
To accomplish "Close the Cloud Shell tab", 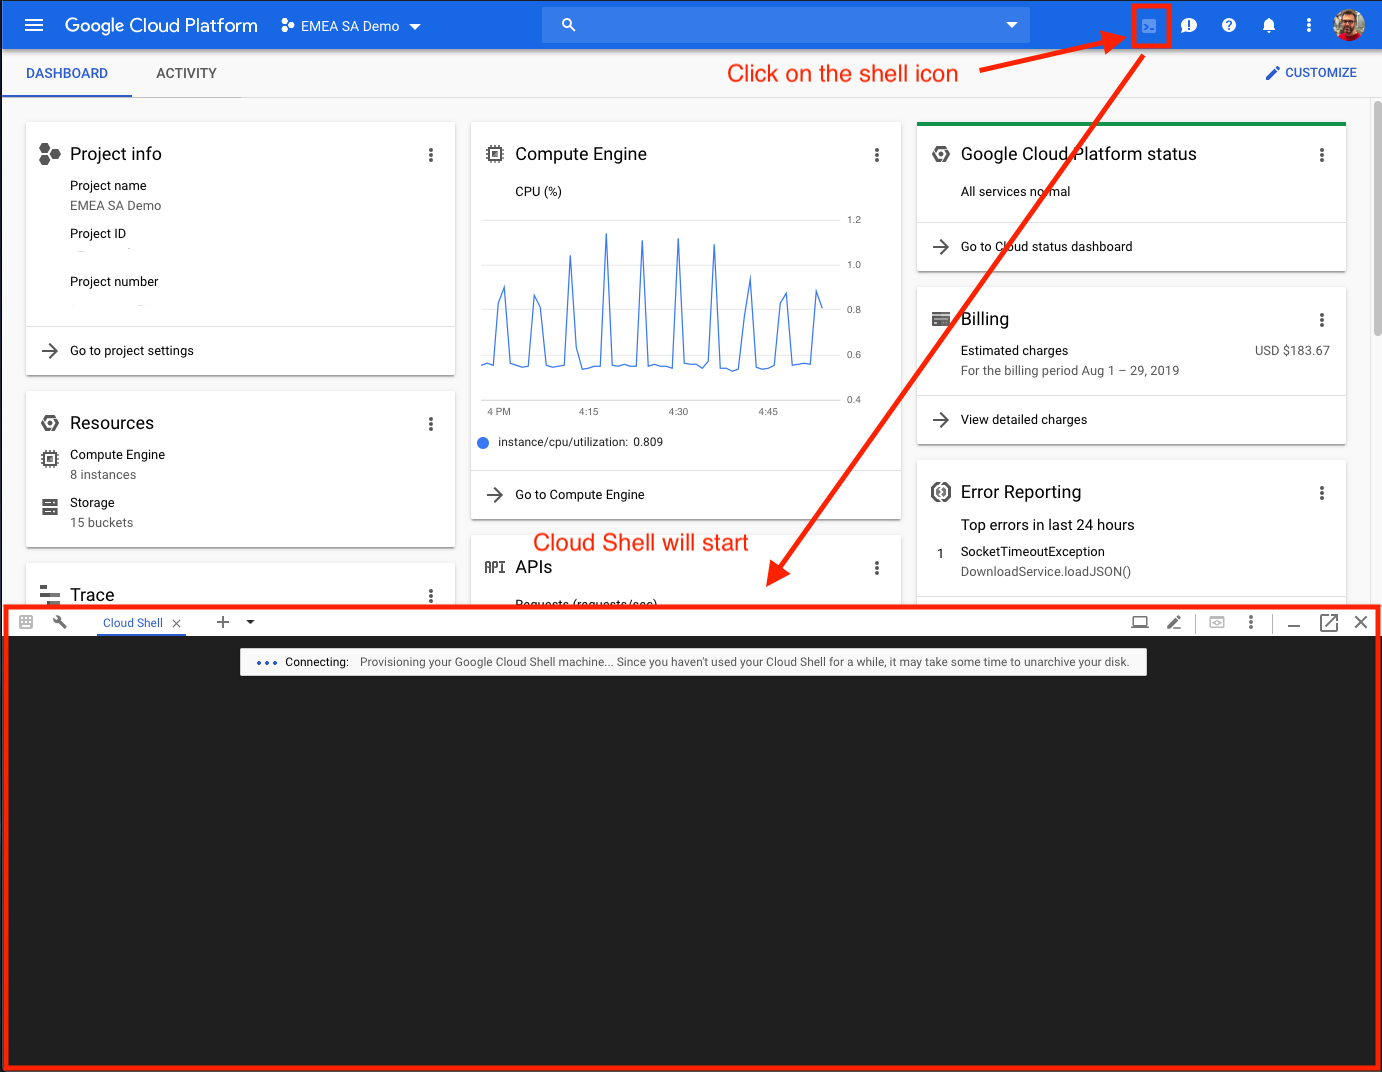I will (177, 623).
